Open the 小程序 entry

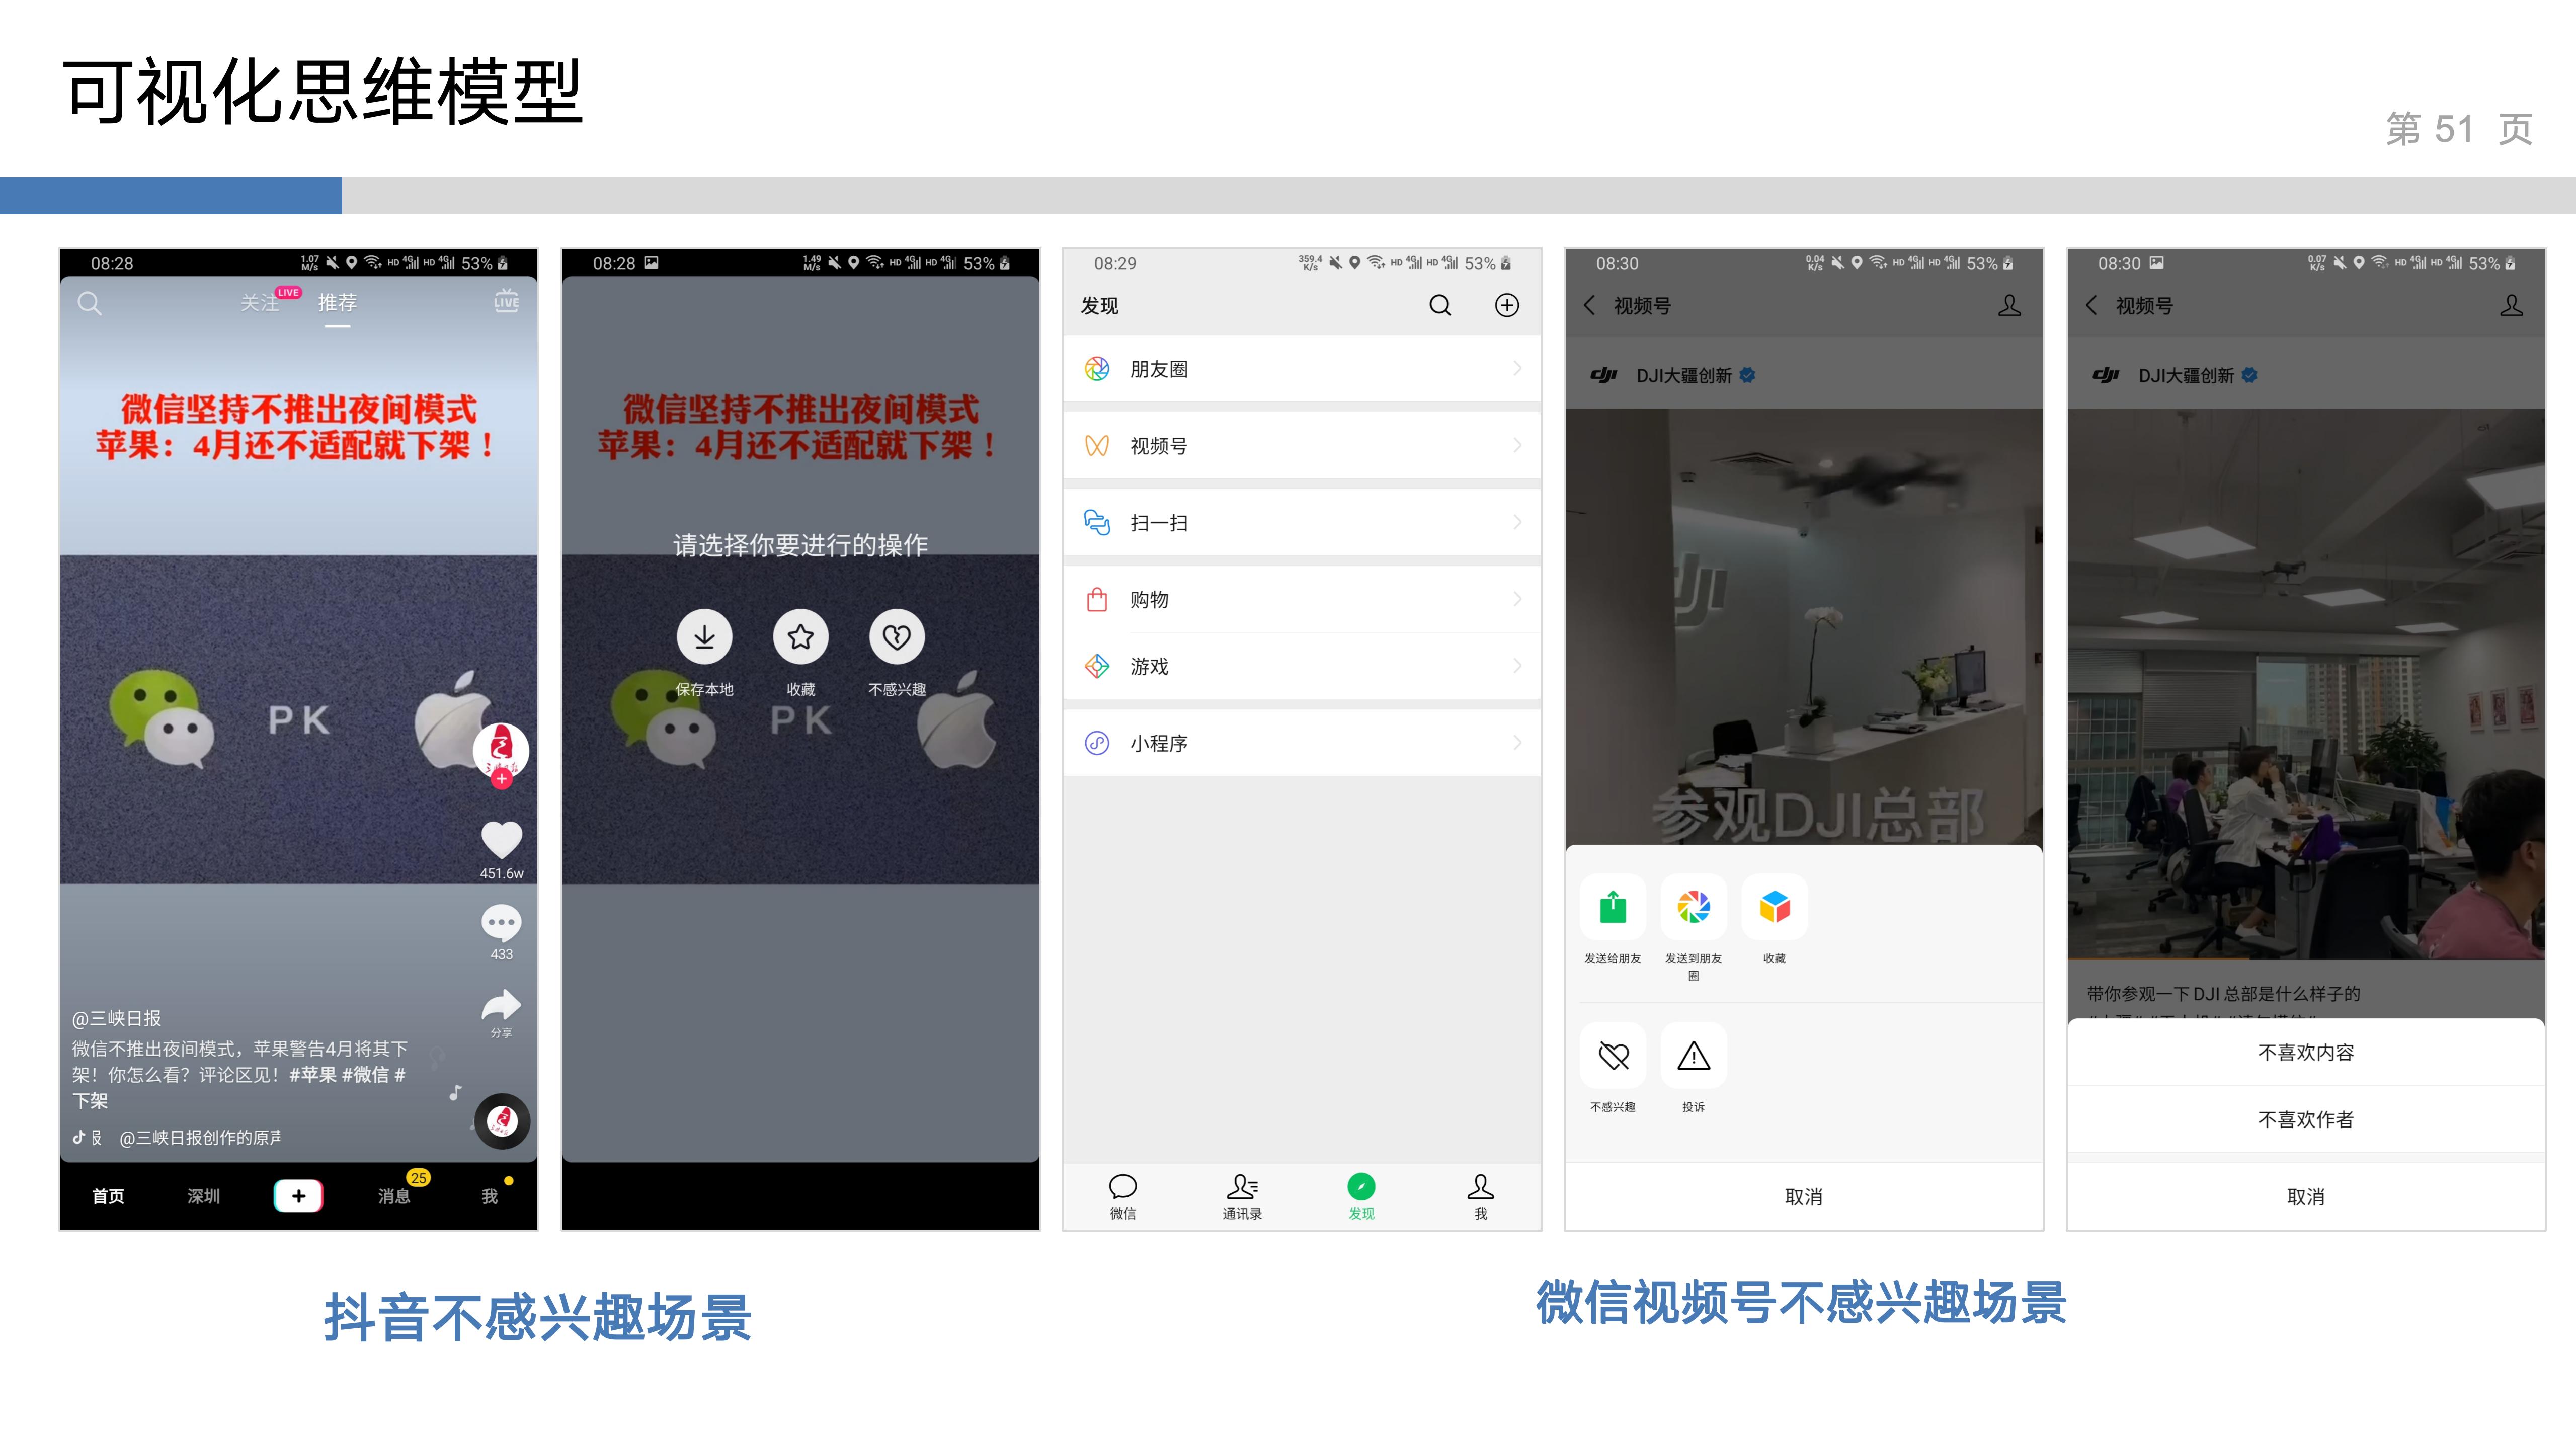[1301, 743]
